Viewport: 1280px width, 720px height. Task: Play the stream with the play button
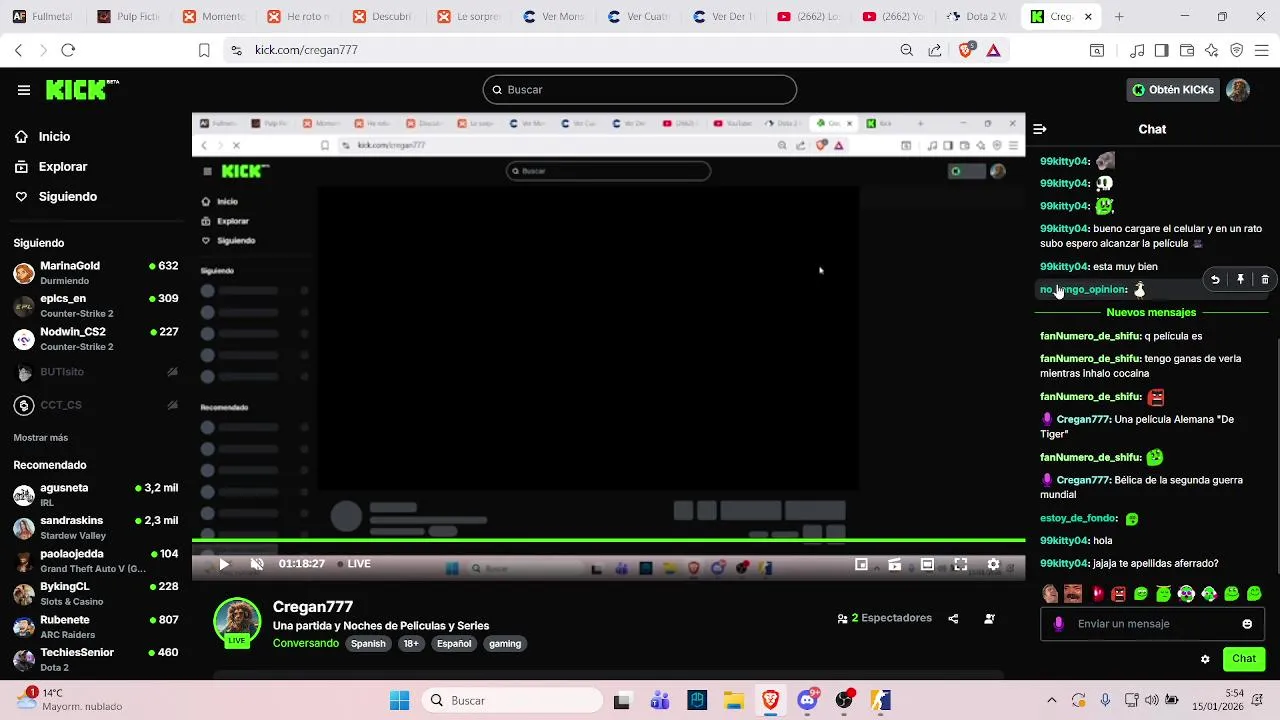pos(224,564)
